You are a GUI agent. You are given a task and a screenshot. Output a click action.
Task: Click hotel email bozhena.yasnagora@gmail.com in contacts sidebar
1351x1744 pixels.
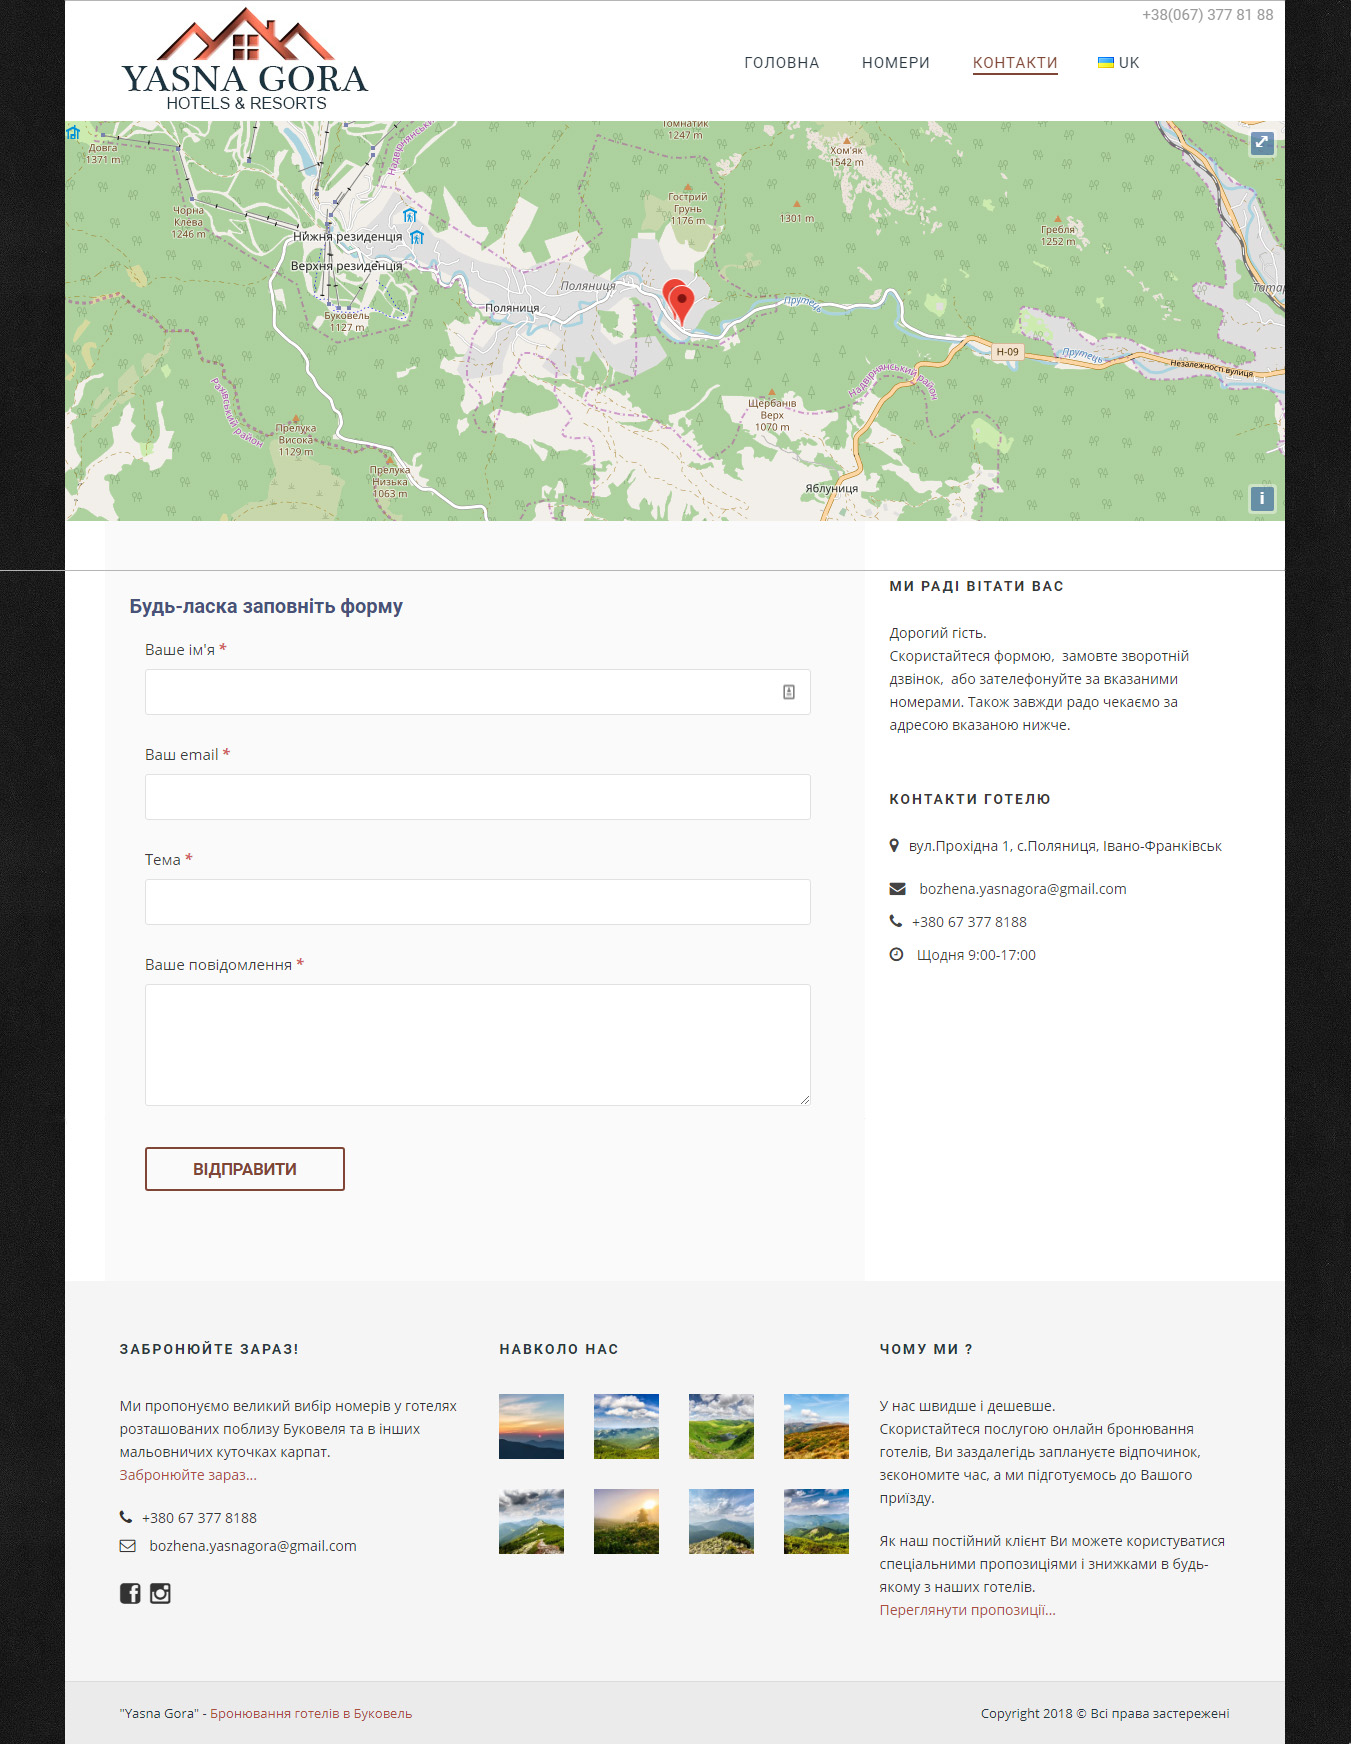pos(1023,889)
